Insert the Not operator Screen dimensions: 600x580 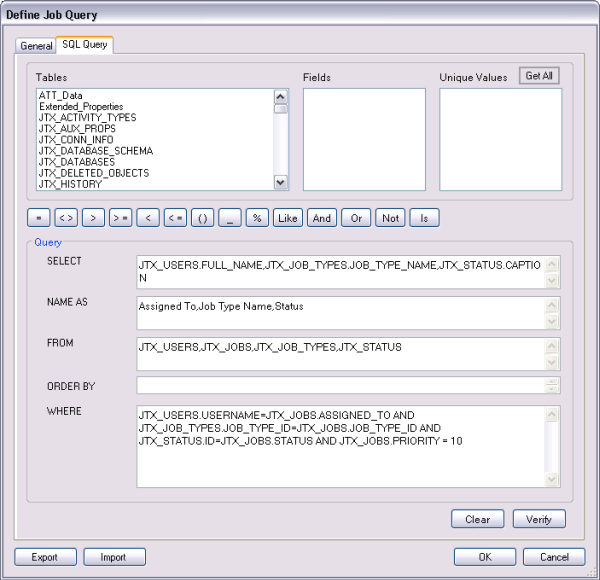[390, 218]
